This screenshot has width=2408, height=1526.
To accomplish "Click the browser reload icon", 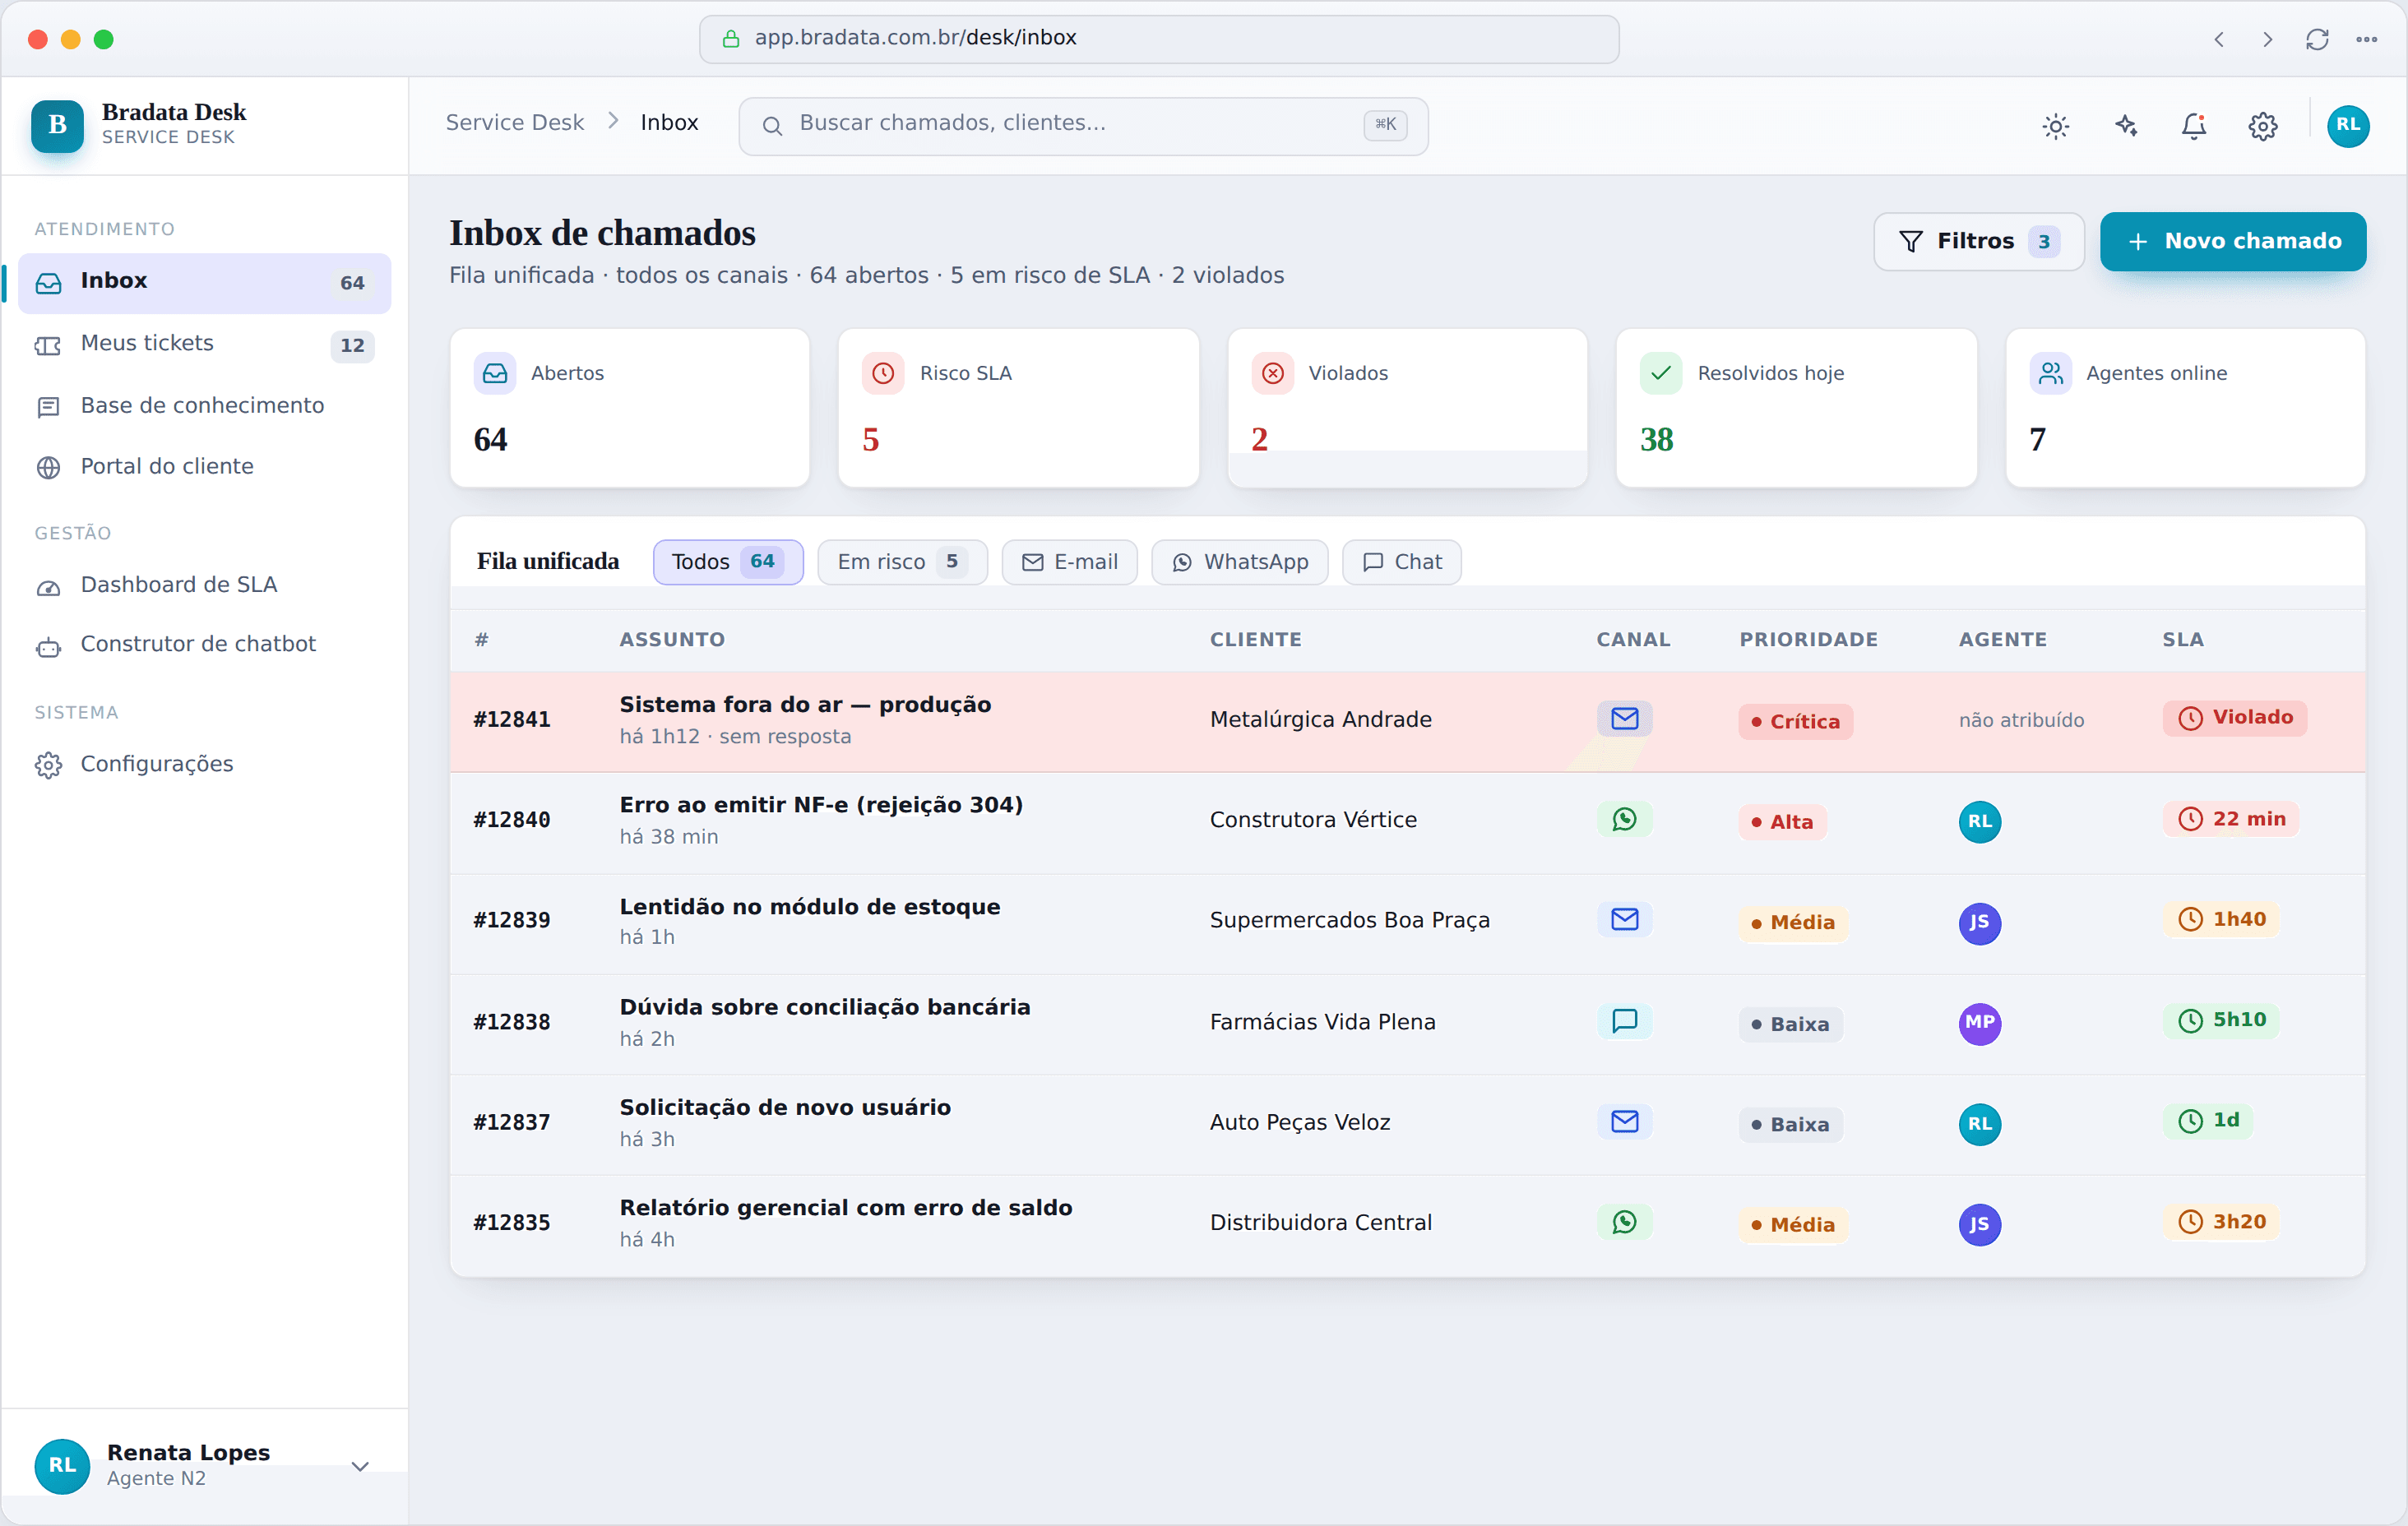I will pyautogui.click(x=2316, y=39).
